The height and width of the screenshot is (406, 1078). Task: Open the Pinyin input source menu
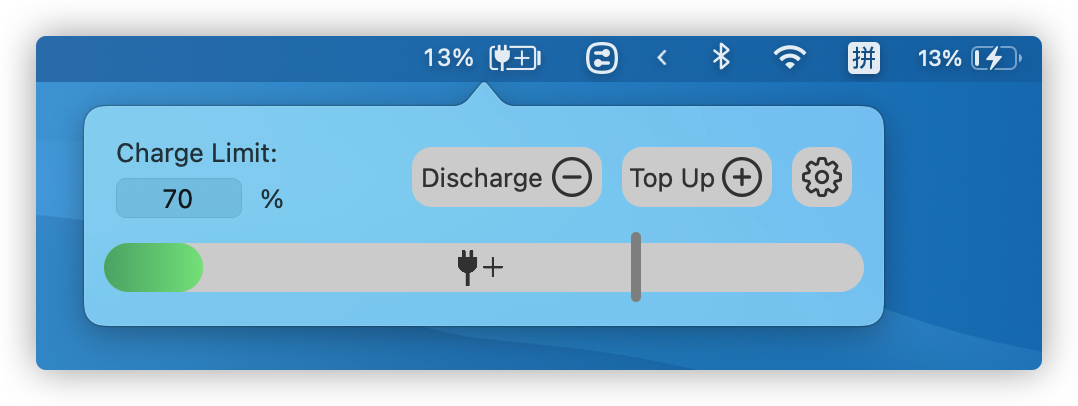click(x=864, y=58)
